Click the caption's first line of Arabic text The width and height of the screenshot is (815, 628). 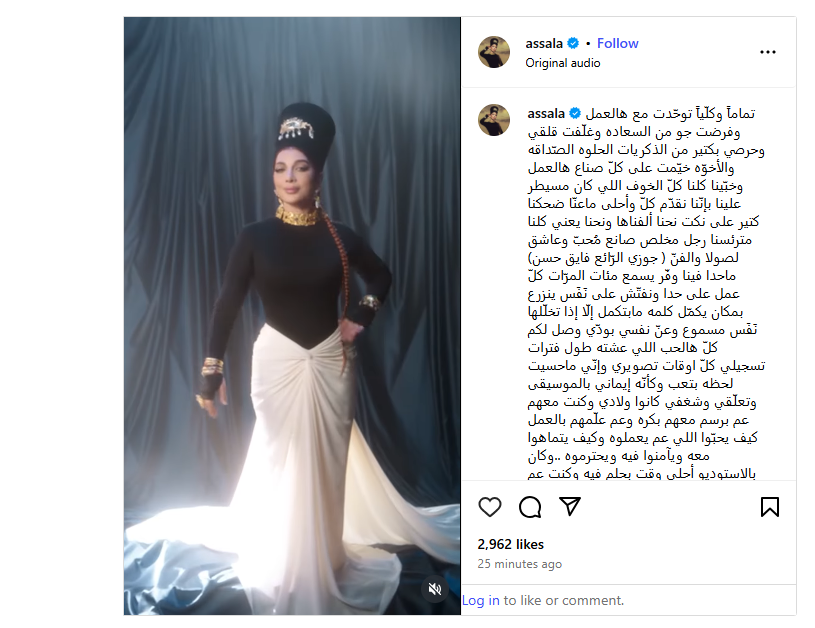[671, 113]
